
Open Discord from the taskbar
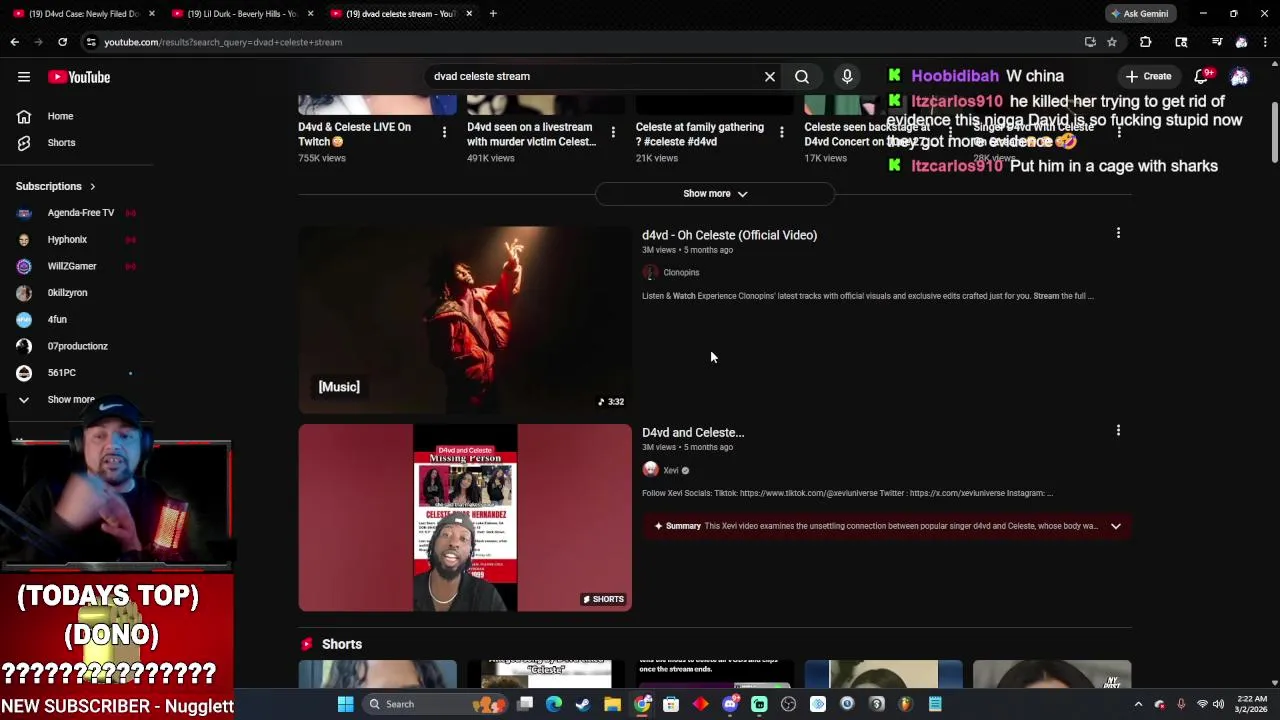730,704
